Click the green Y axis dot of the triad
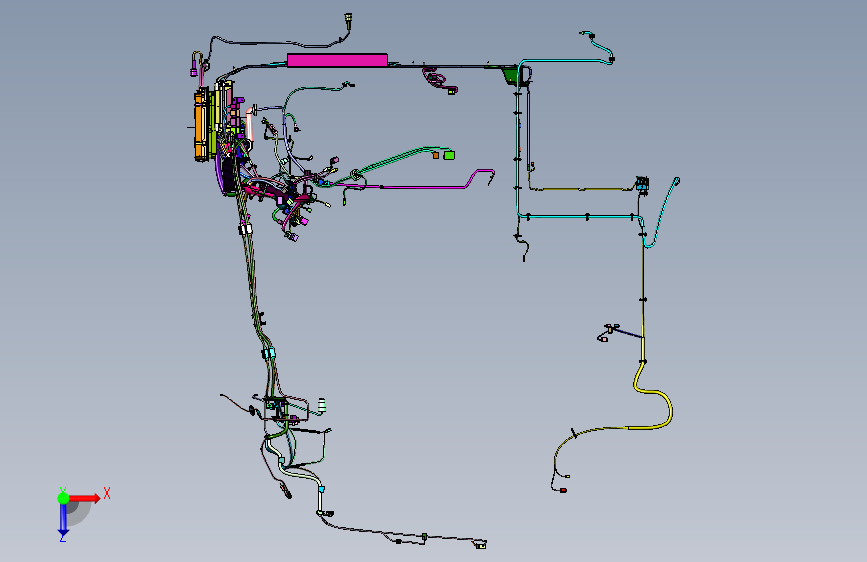Image resolution: width=867 pixels, height=562 pixels. point(63,498)
